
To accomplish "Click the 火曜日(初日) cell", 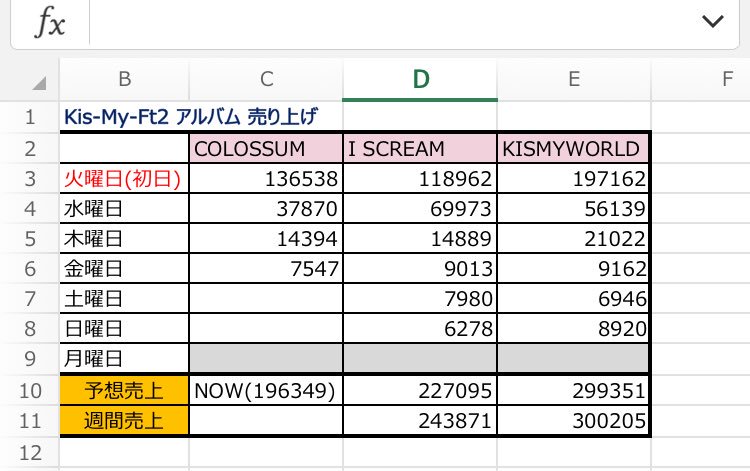I will 124,179.
